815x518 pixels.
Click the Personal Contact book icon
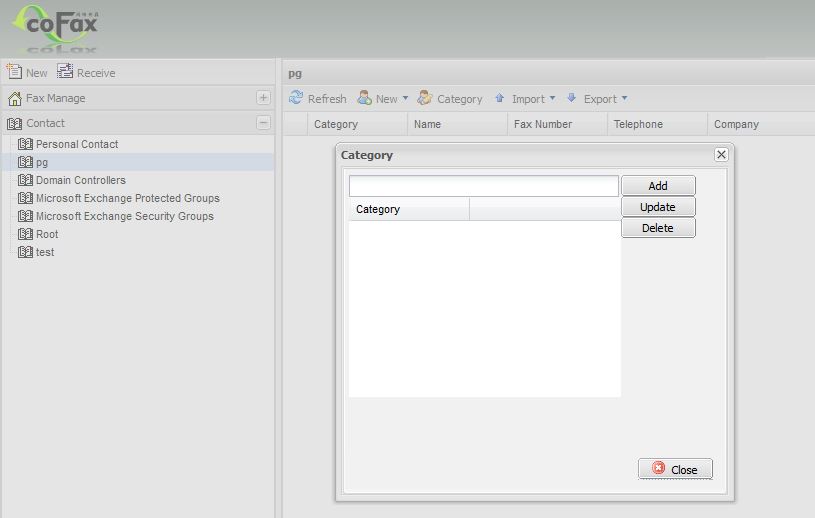pos(25,144)
